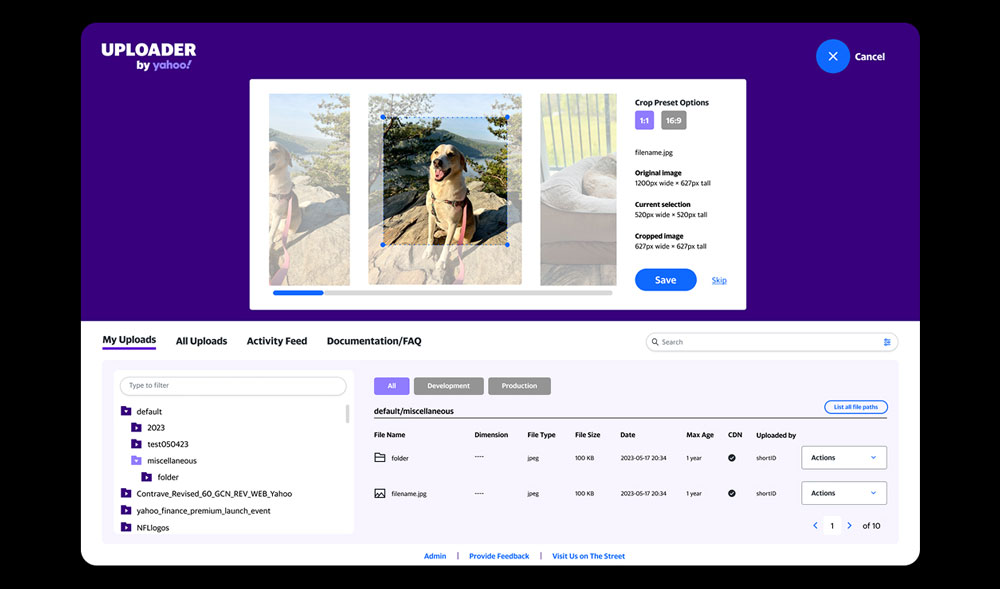Expand the nested folder item
This screenshot has height=589, width=1000.
(x=146, y=477)
